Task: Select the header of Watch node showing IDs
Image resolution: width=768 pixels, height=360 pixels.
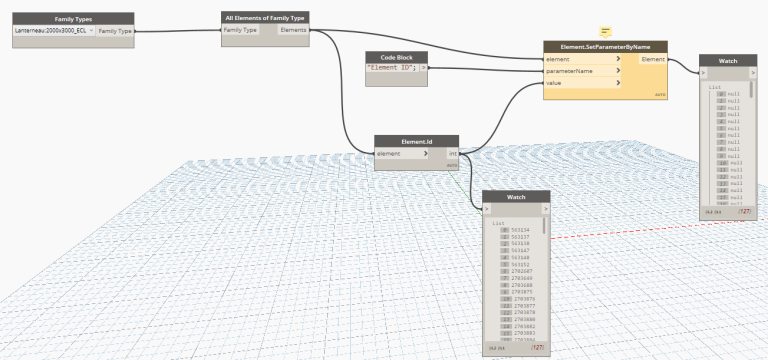Action: [x=516, y=196]
